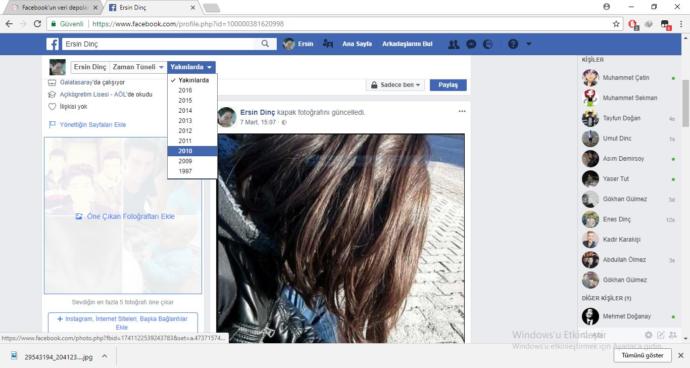Screen dimensions: 690x368
Task: Select 1987 in year menu
Action: [x=192, y=171]
